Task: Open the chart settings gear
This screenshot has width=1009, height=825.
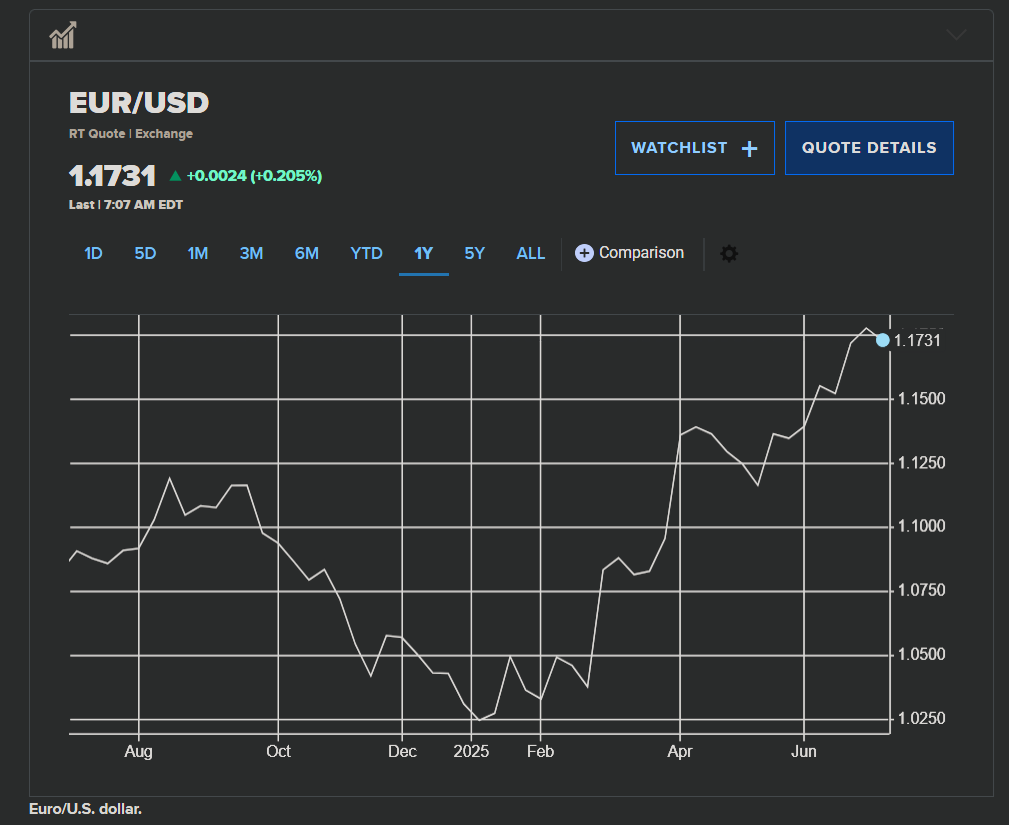Action: (x=729, y=254)
